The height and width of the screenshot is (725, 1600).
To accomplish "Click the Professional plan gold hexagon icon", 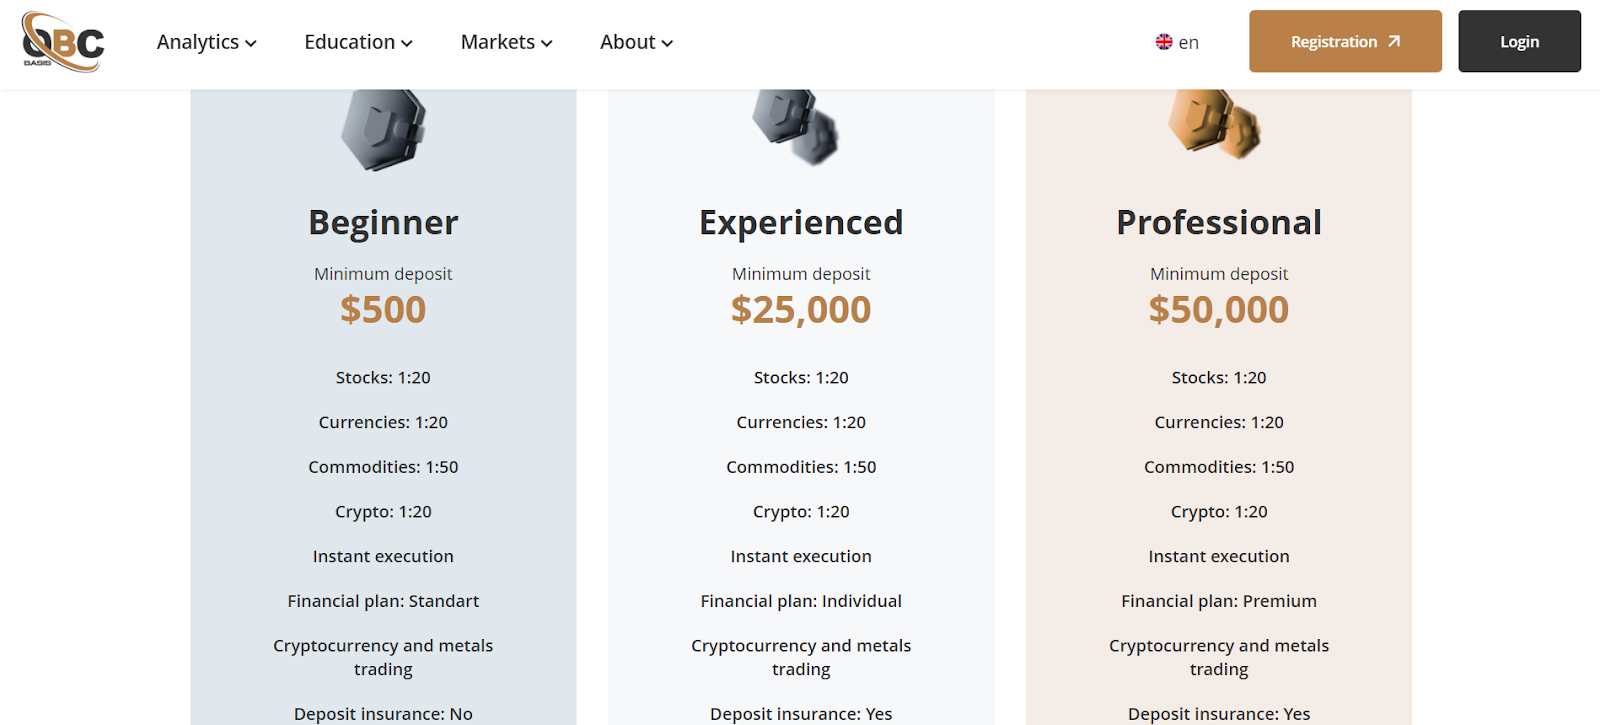I will pyautogui.click(x=1214, y=124).
